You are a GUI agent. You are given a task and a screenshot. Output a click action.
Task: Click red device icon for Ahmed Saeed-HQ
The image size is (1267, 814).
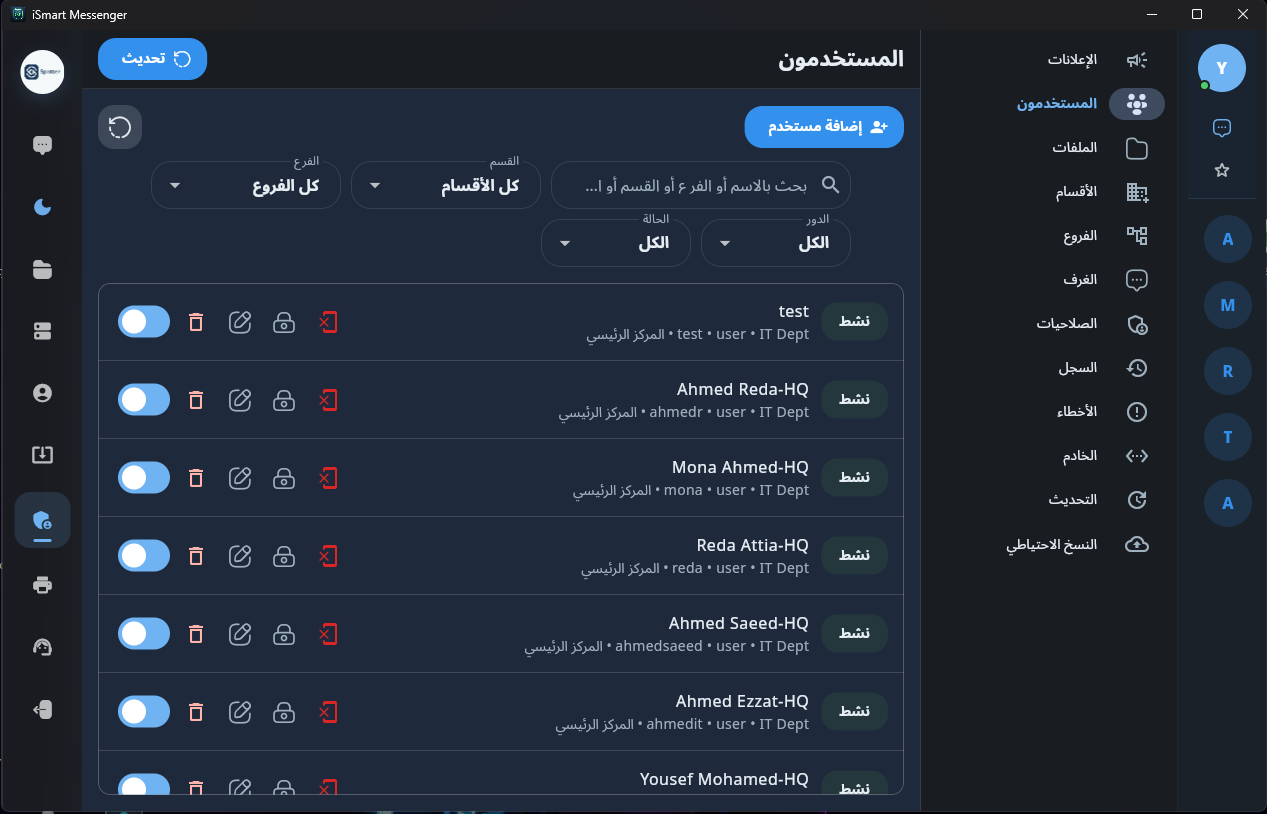pyautogui.click(x=328, y=634)
